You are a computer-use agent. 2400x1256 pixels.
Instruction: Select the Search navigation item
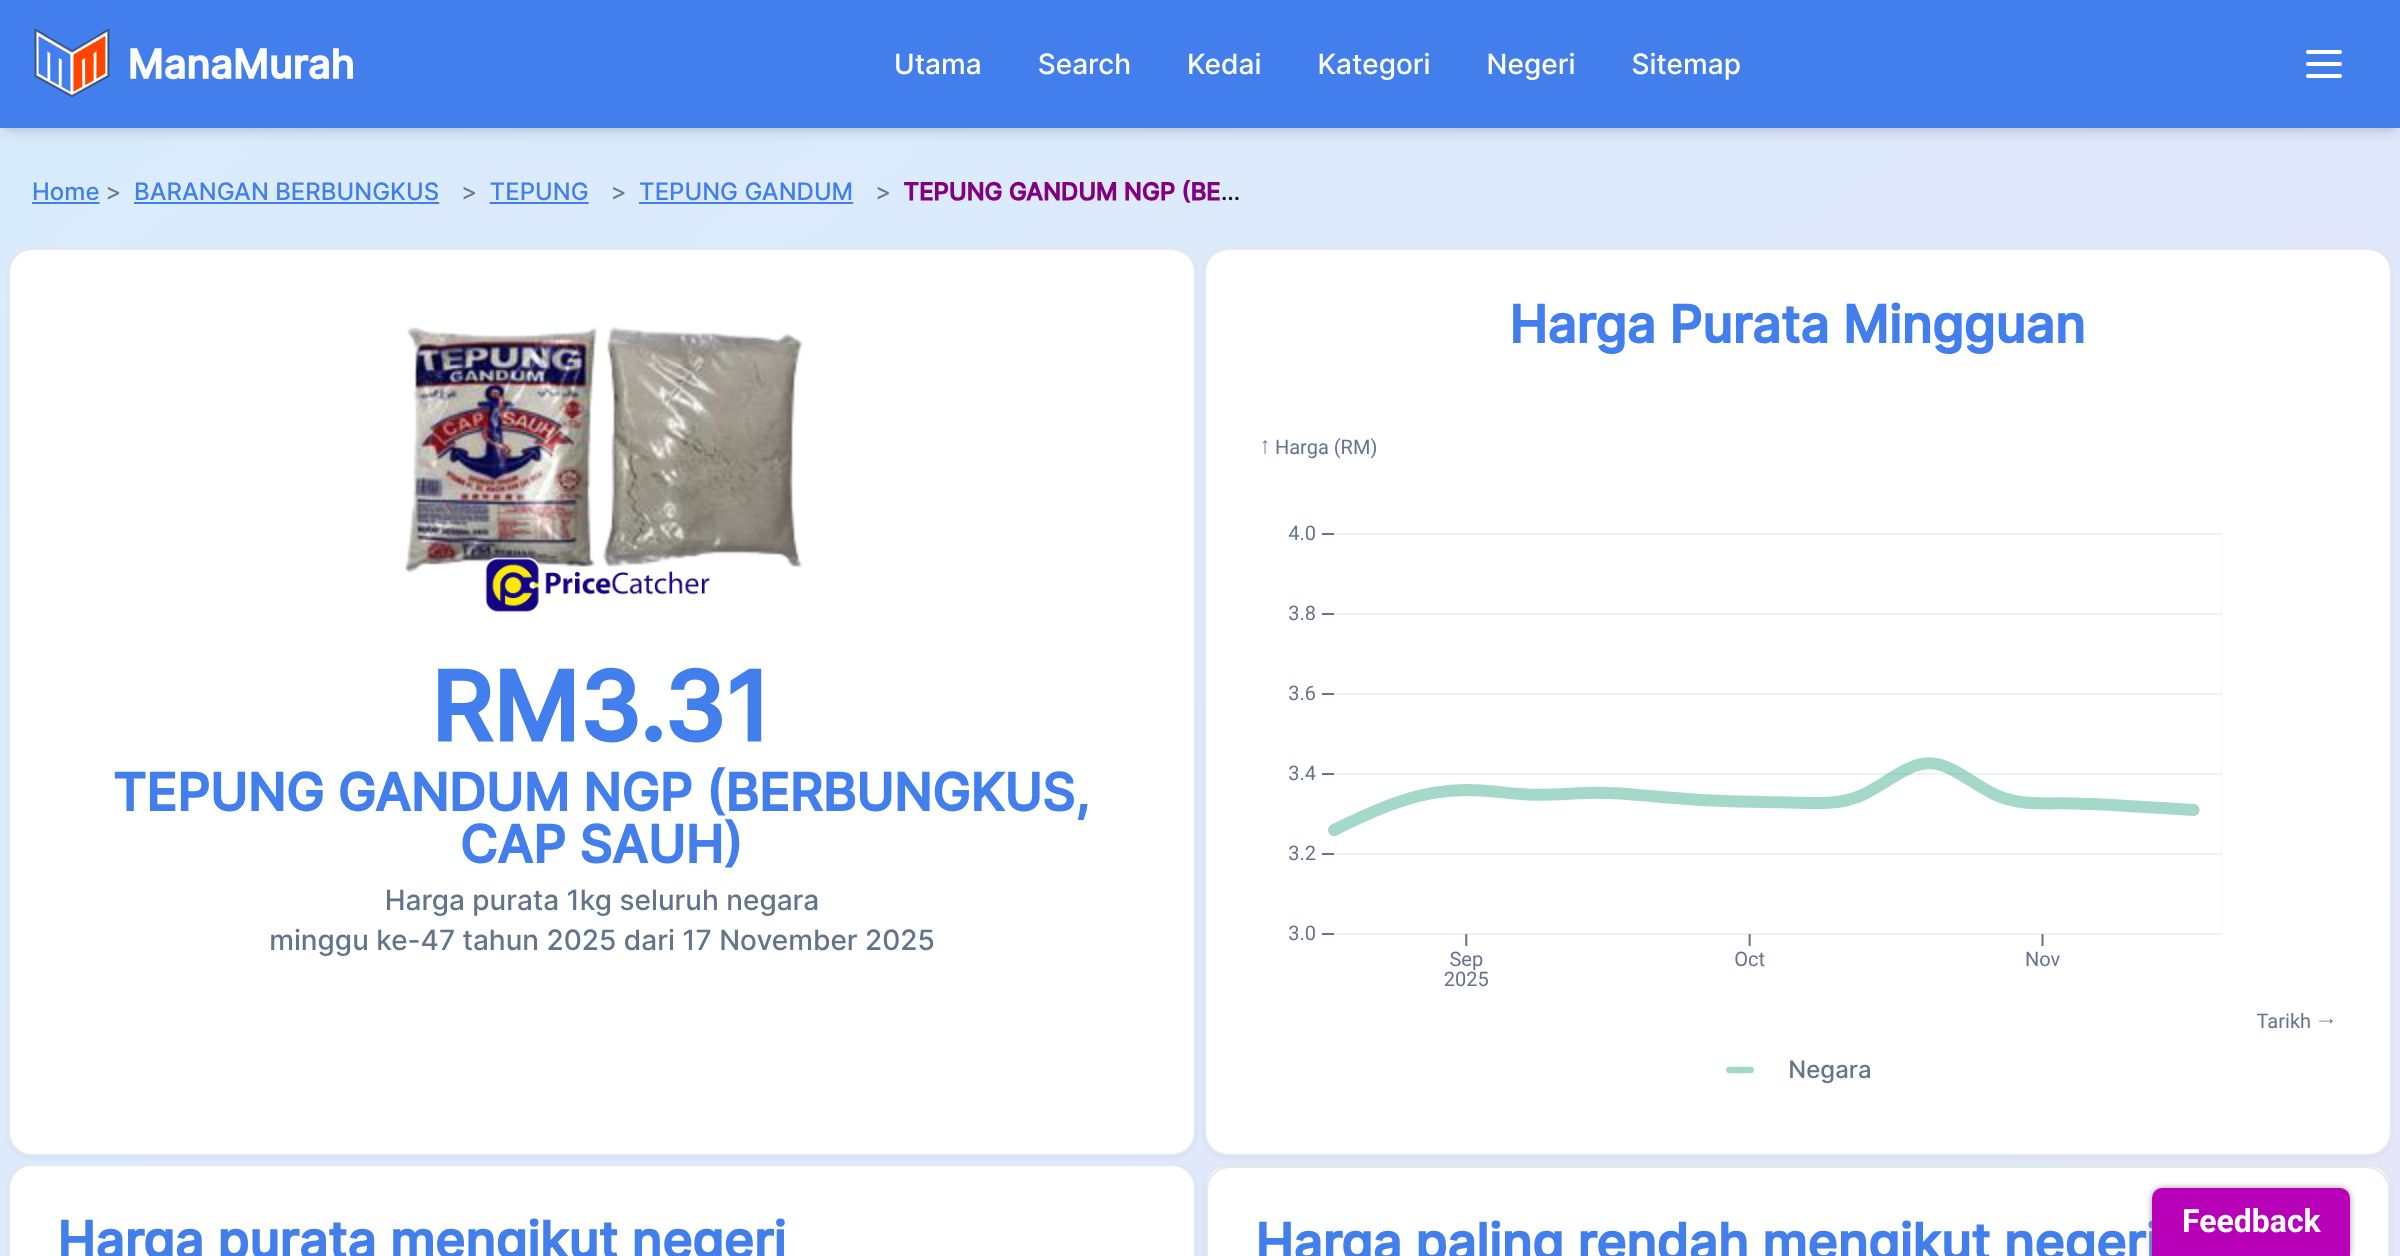click(x=1084, y=63)
